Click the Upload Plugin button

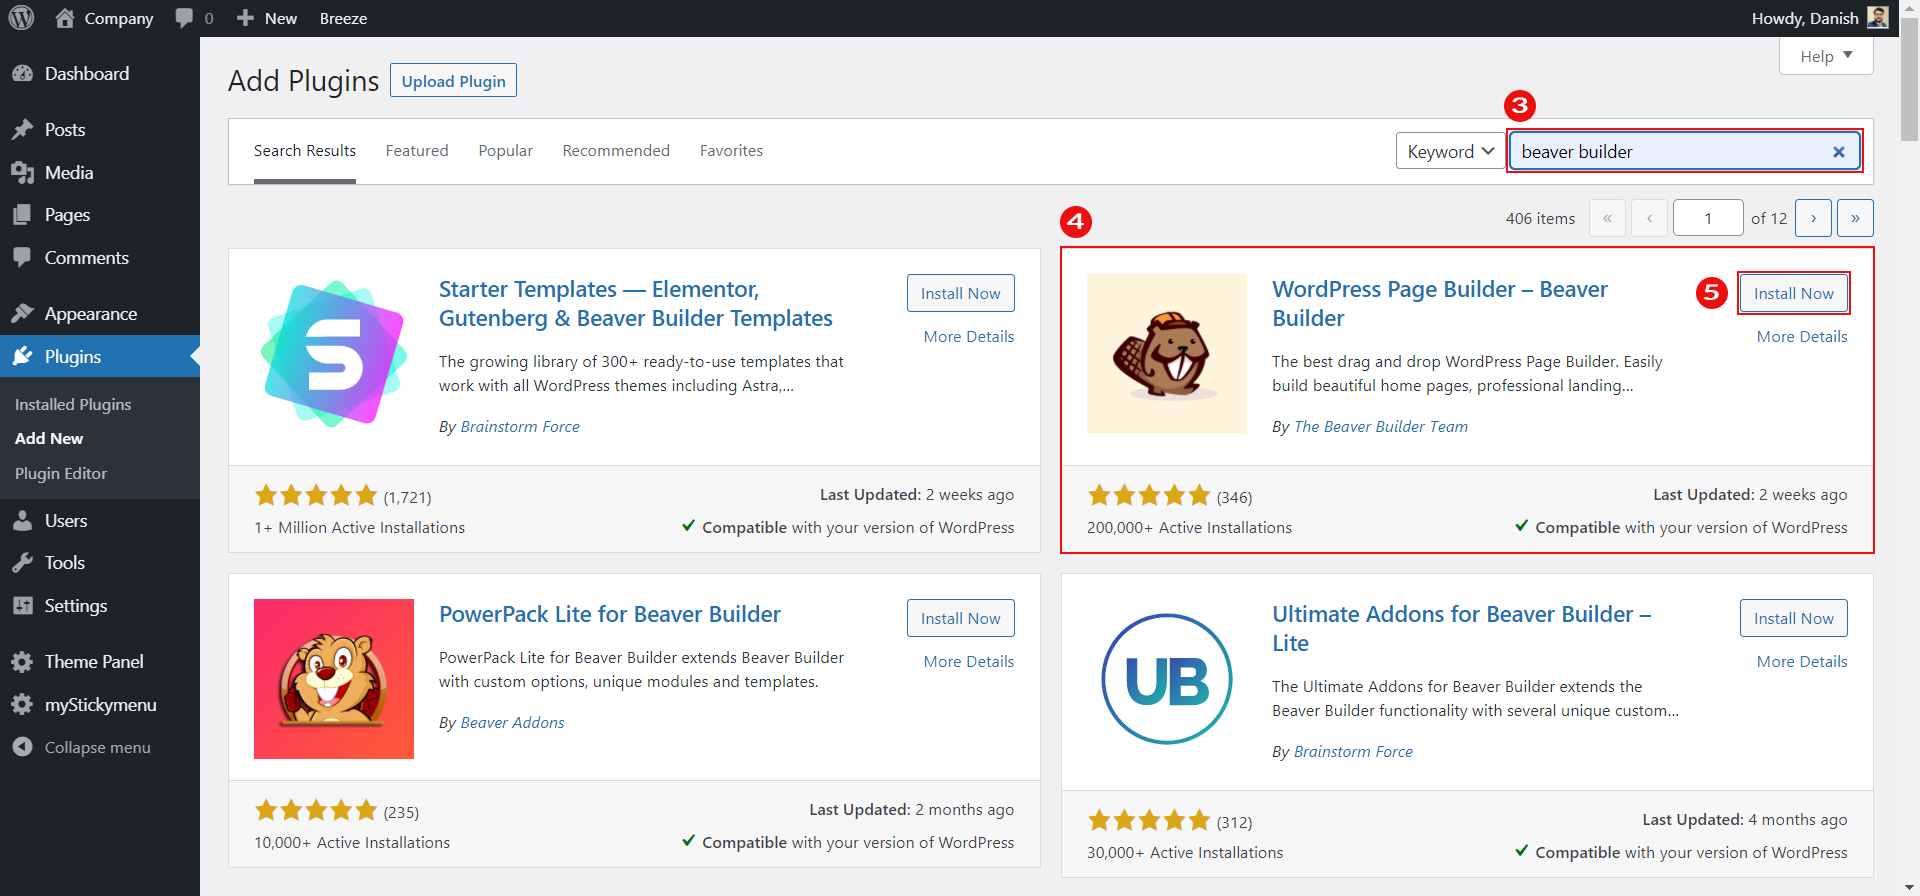(x=453, y=81)
